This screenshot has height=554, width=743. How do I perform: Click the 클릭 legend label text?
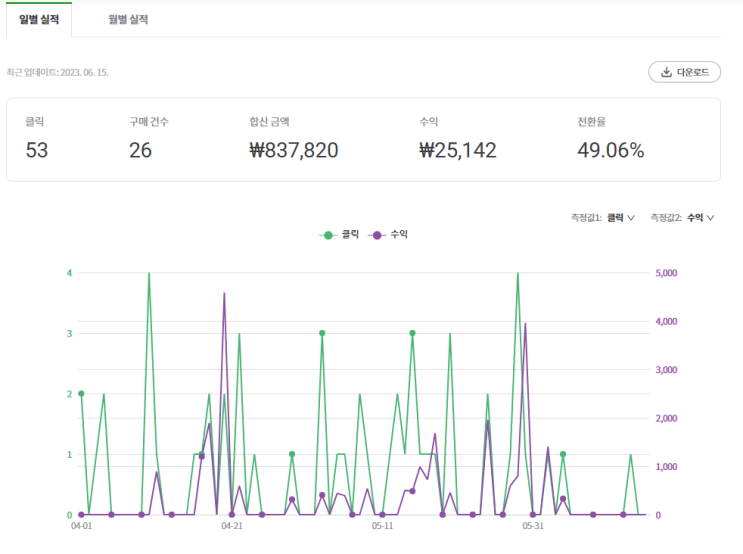click(x=350, y=234)
